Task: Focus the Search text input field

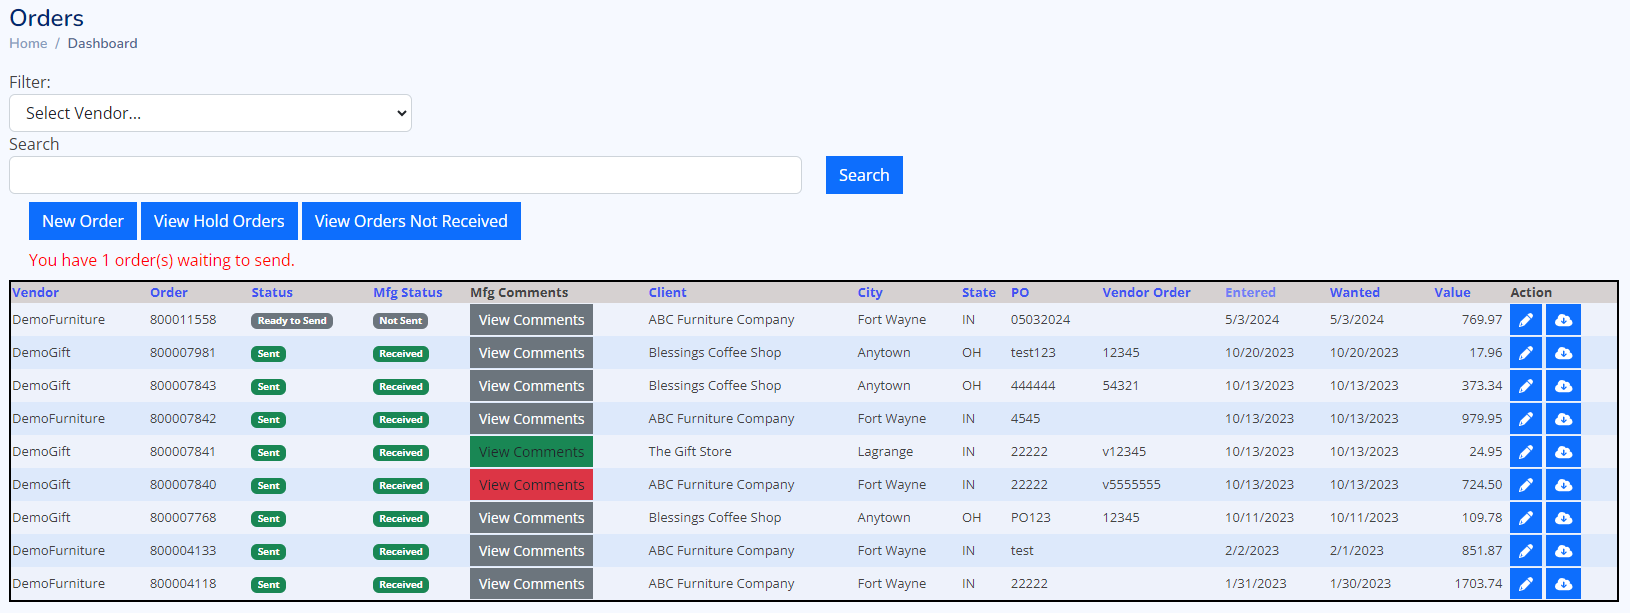Action: click(405, 175)
